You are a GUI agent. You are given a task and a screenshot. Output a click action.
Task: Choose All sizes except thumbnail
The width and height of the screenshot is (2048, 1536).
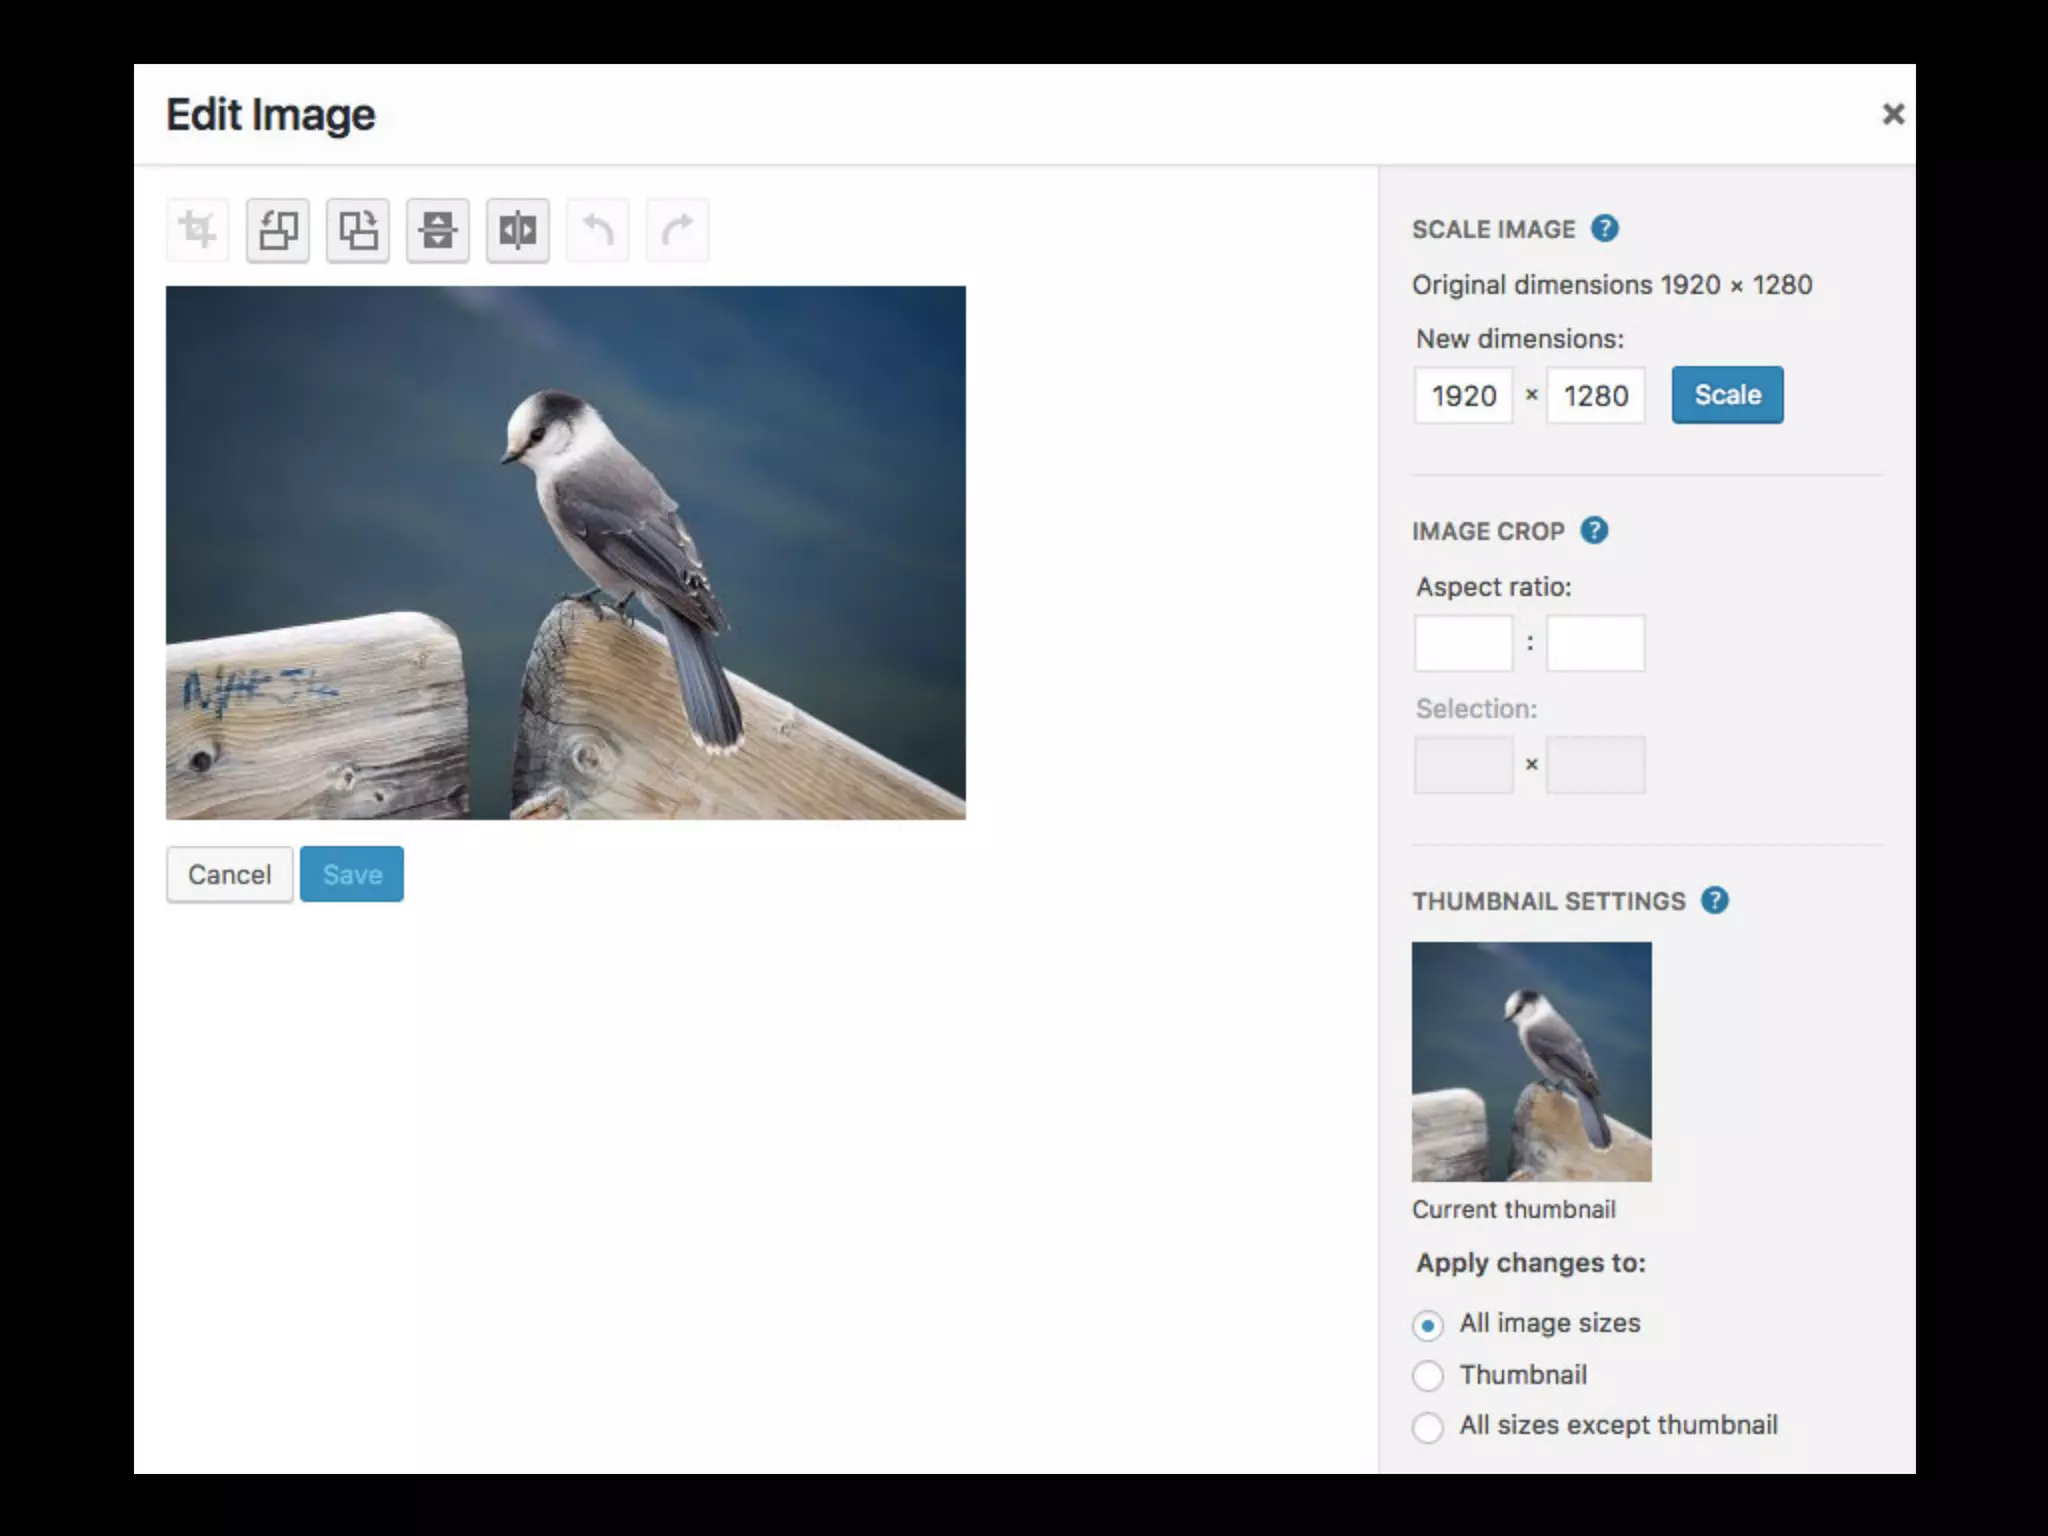pos(1428,1427)
